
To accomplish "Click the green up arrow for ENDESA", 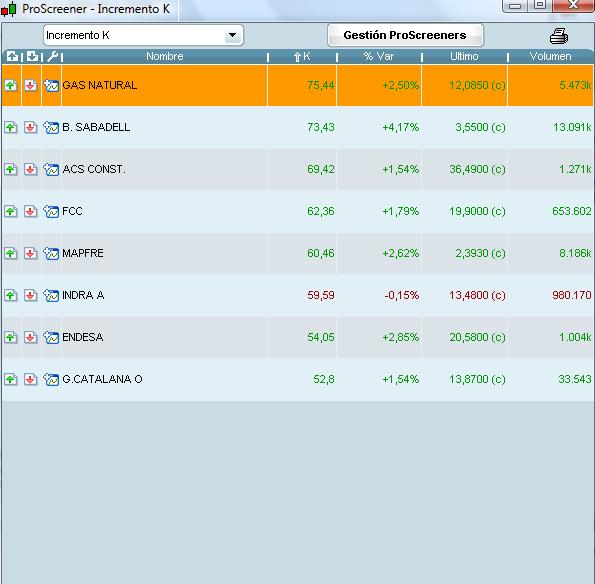I will click(11, 337).
